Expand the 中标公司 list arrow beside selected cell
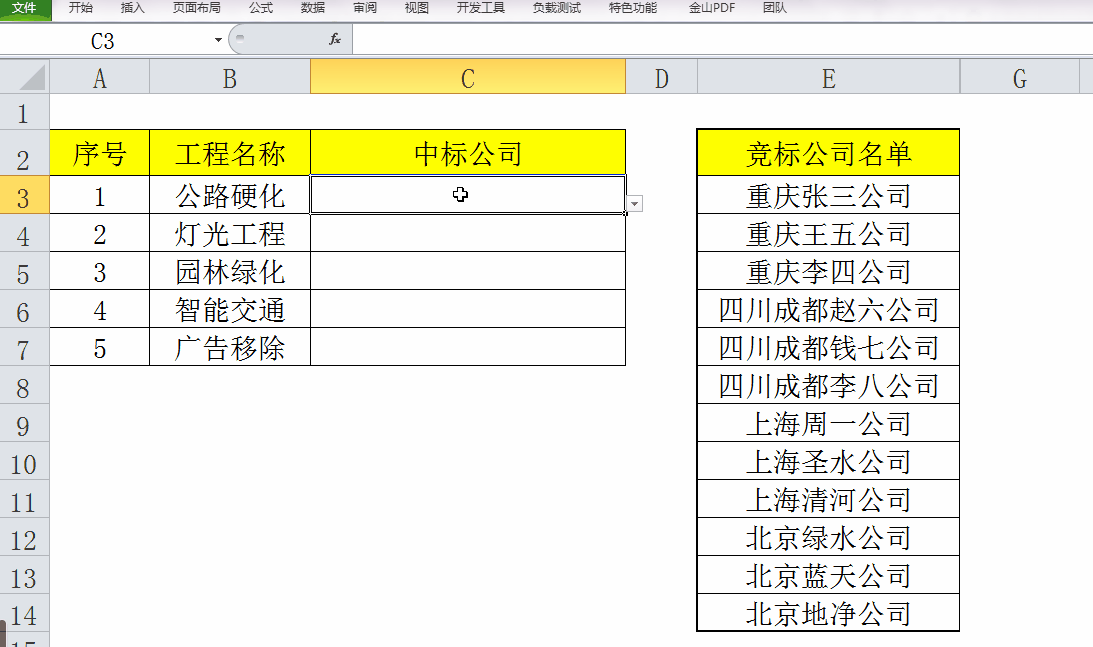This screenshot has height=647, width=1093. point(634,203)
